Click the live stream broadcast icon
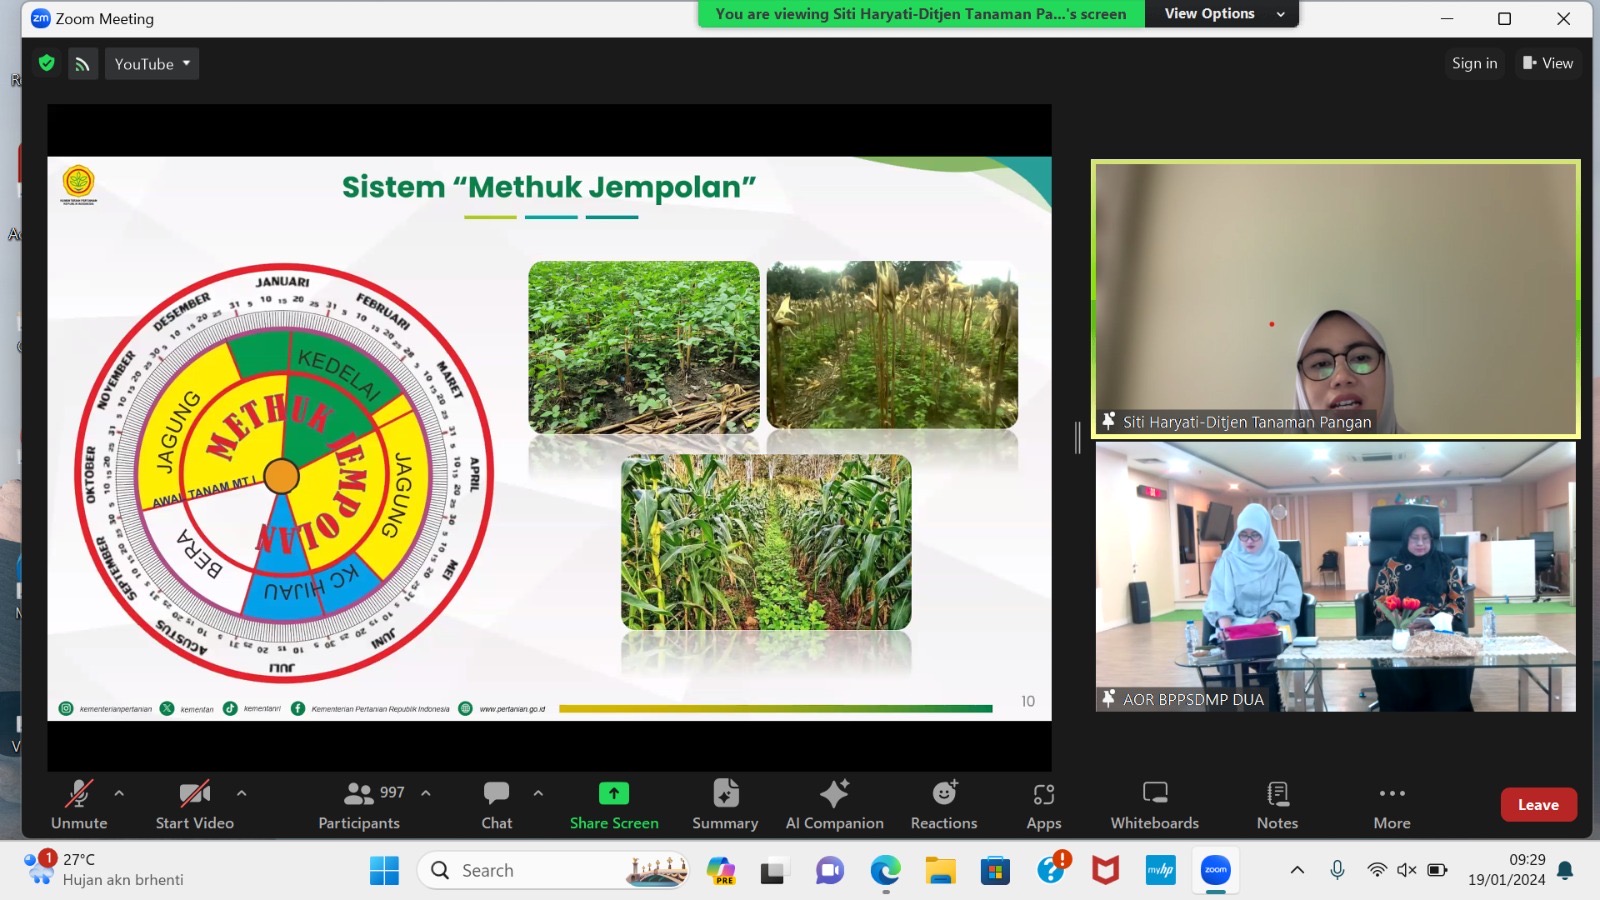1600x900 pixels. tap(83, 64)
